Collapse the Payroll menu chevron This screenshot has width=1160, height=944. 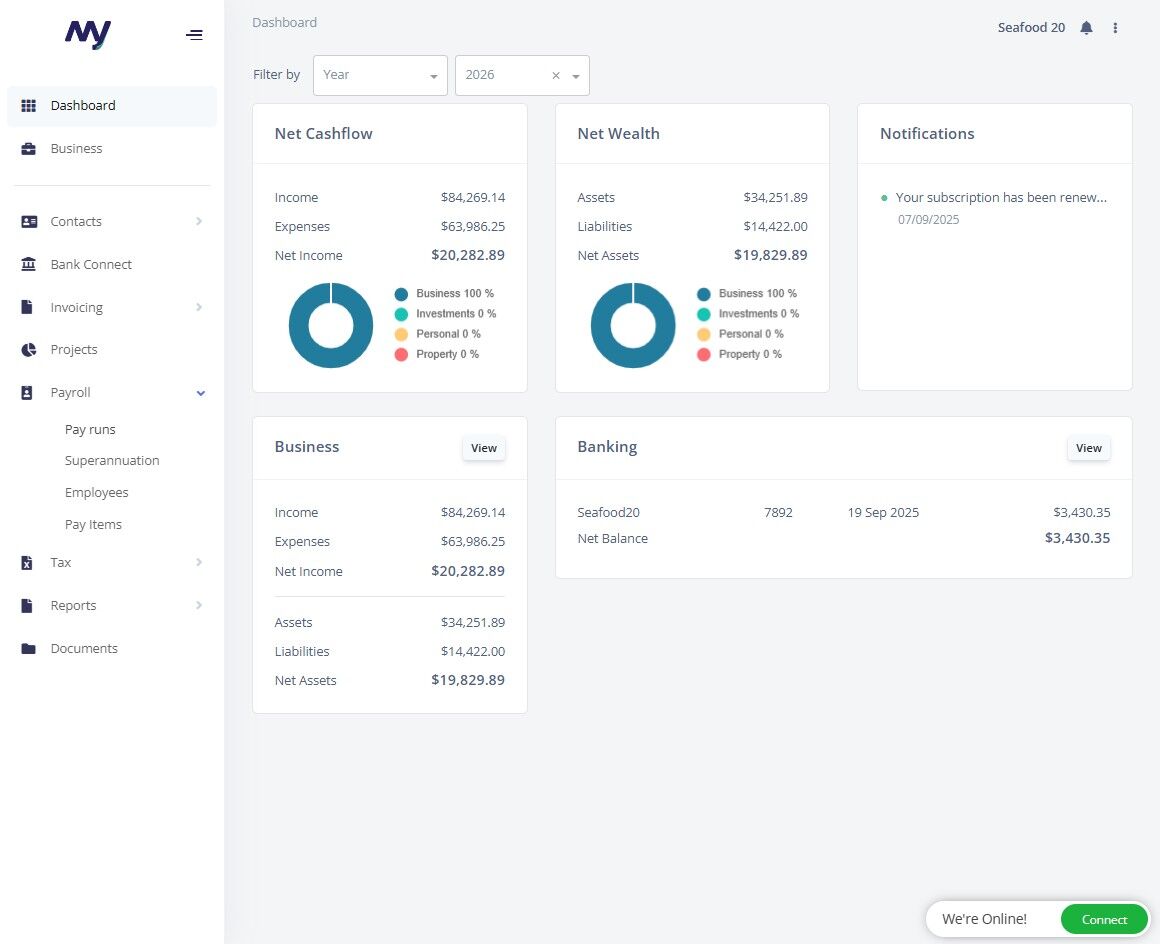pos(200,393)
